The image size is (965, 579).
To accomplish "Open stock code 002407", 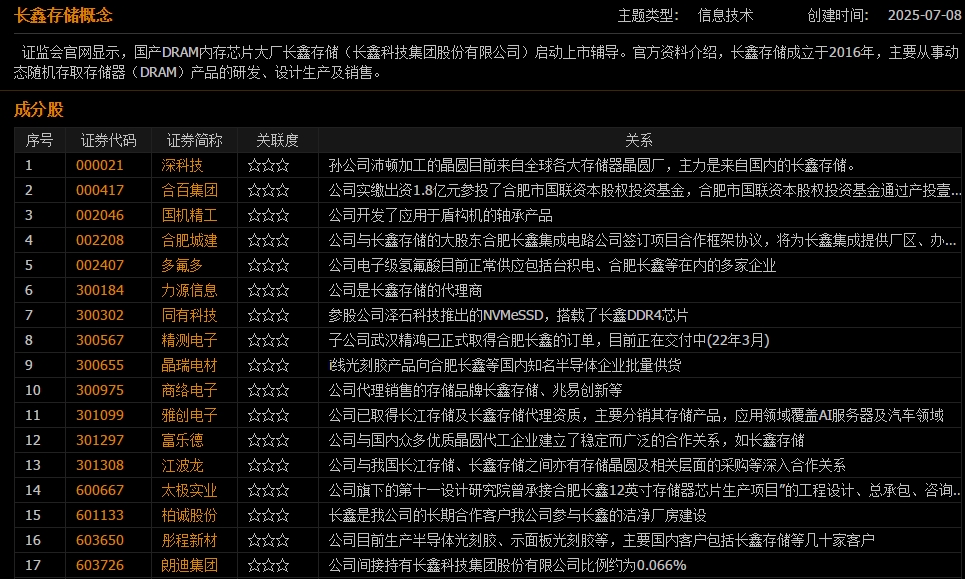I will [x=100, y=265].
